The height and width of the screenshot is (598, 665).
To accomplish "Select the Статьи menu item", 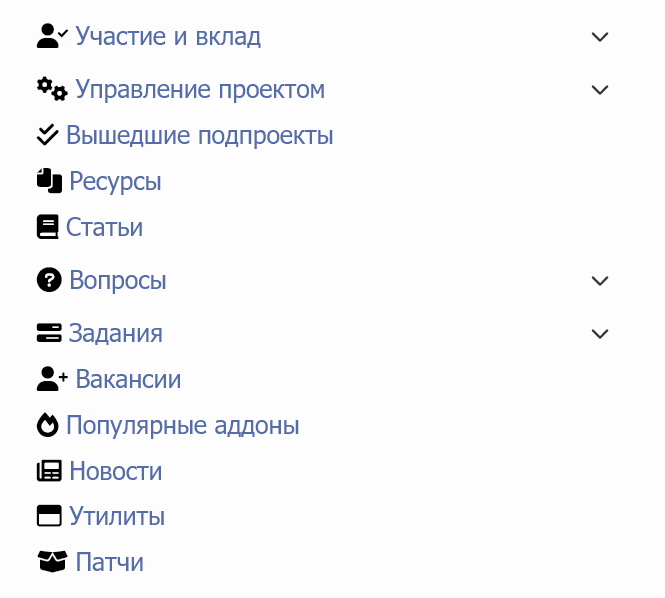I will point(104,227).
